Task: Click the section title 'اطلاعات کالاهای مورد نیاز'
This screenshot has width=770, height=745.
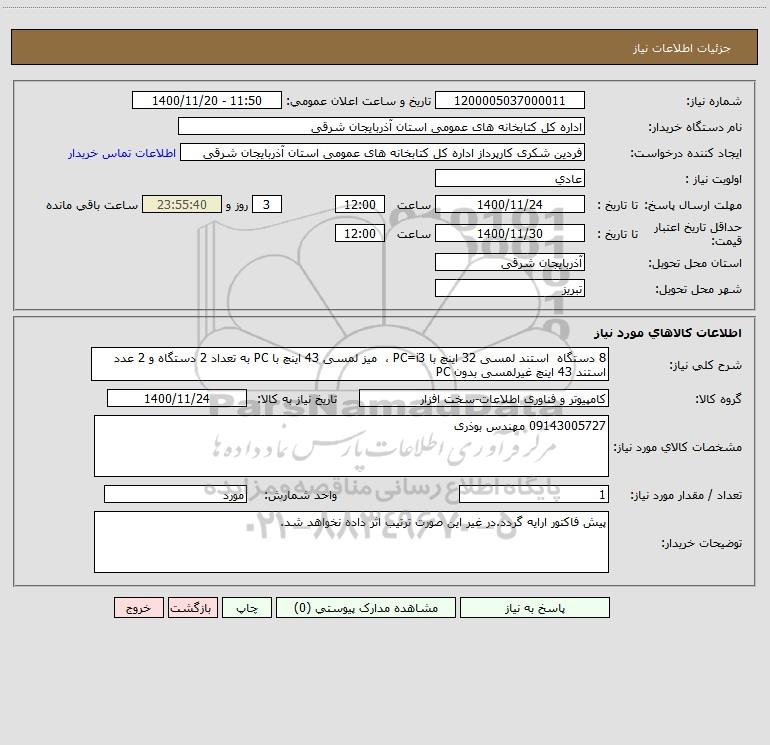Action: pos(668,333)
